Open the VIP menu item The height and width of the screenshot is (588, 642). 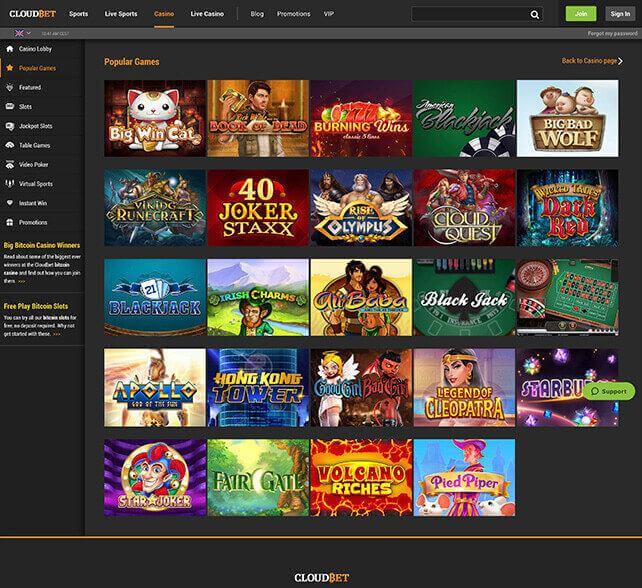(328, 14)
